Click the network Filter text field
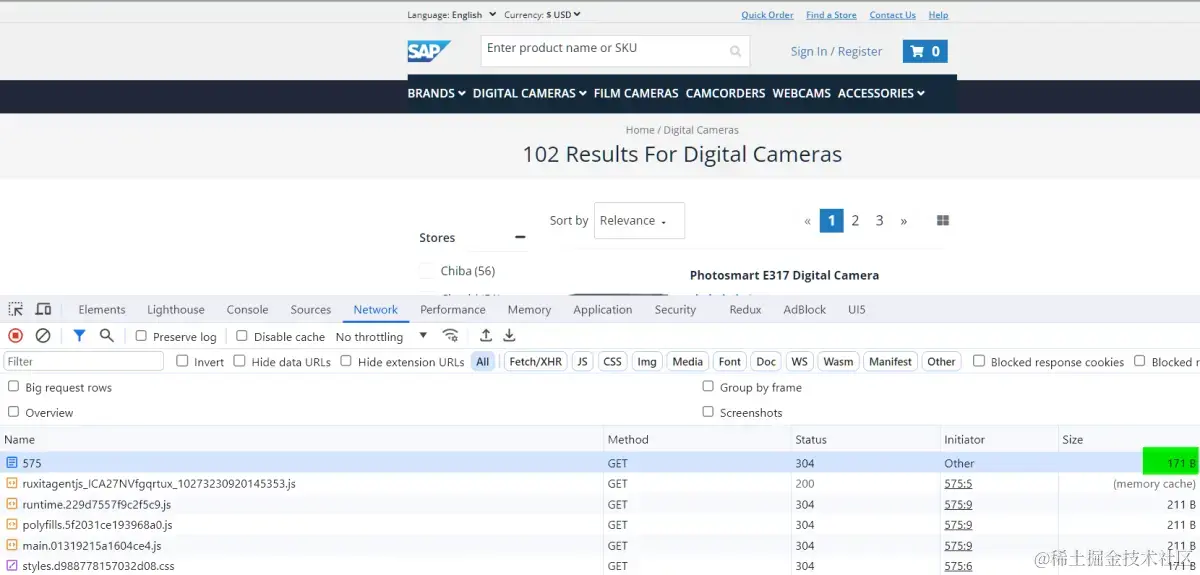Viewport: 1200px width, 575px height. click(x=84, y=361)
